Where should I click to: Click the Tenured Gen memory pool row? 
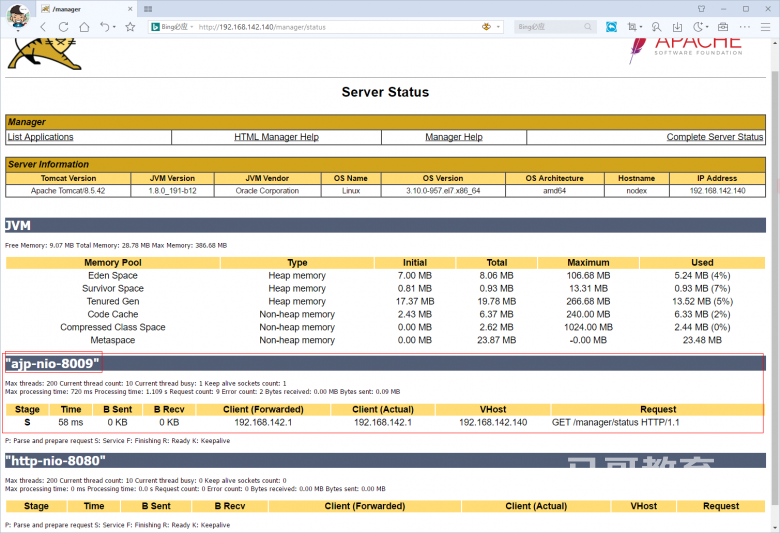(x=385, y=302)
